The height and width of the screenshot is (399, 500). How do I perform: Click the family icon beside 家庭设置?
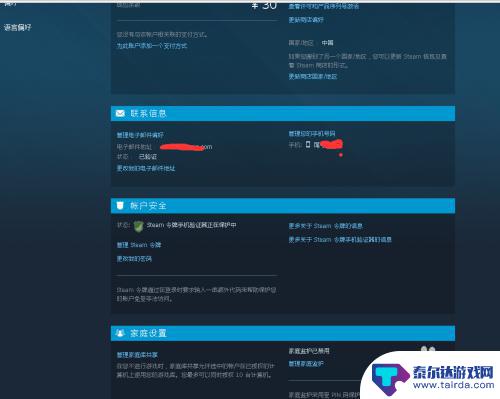(120, 333)
